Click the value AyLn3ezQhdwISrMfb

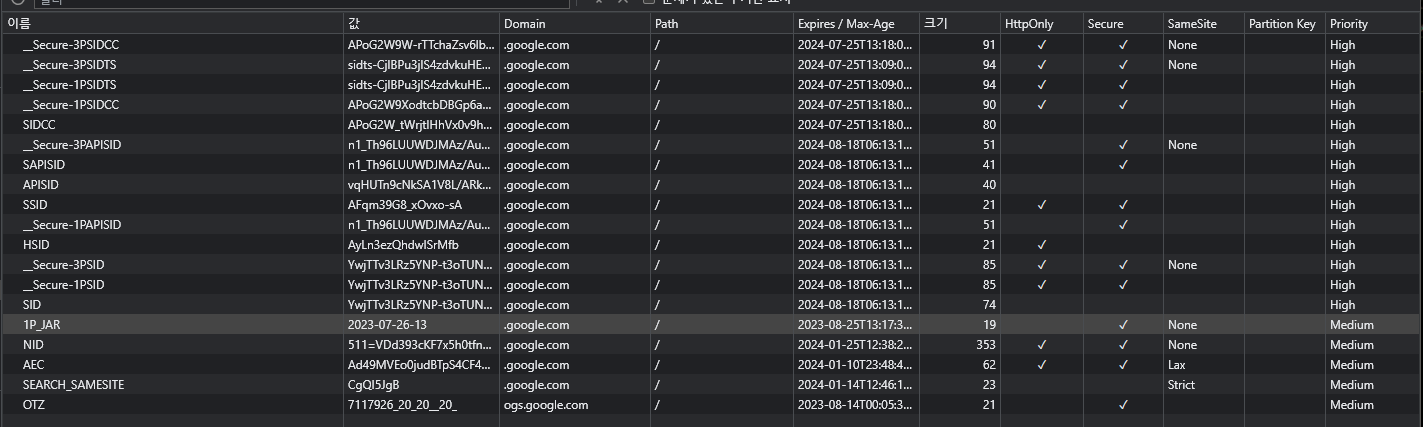pyautogui.click(x=403, y=245)
